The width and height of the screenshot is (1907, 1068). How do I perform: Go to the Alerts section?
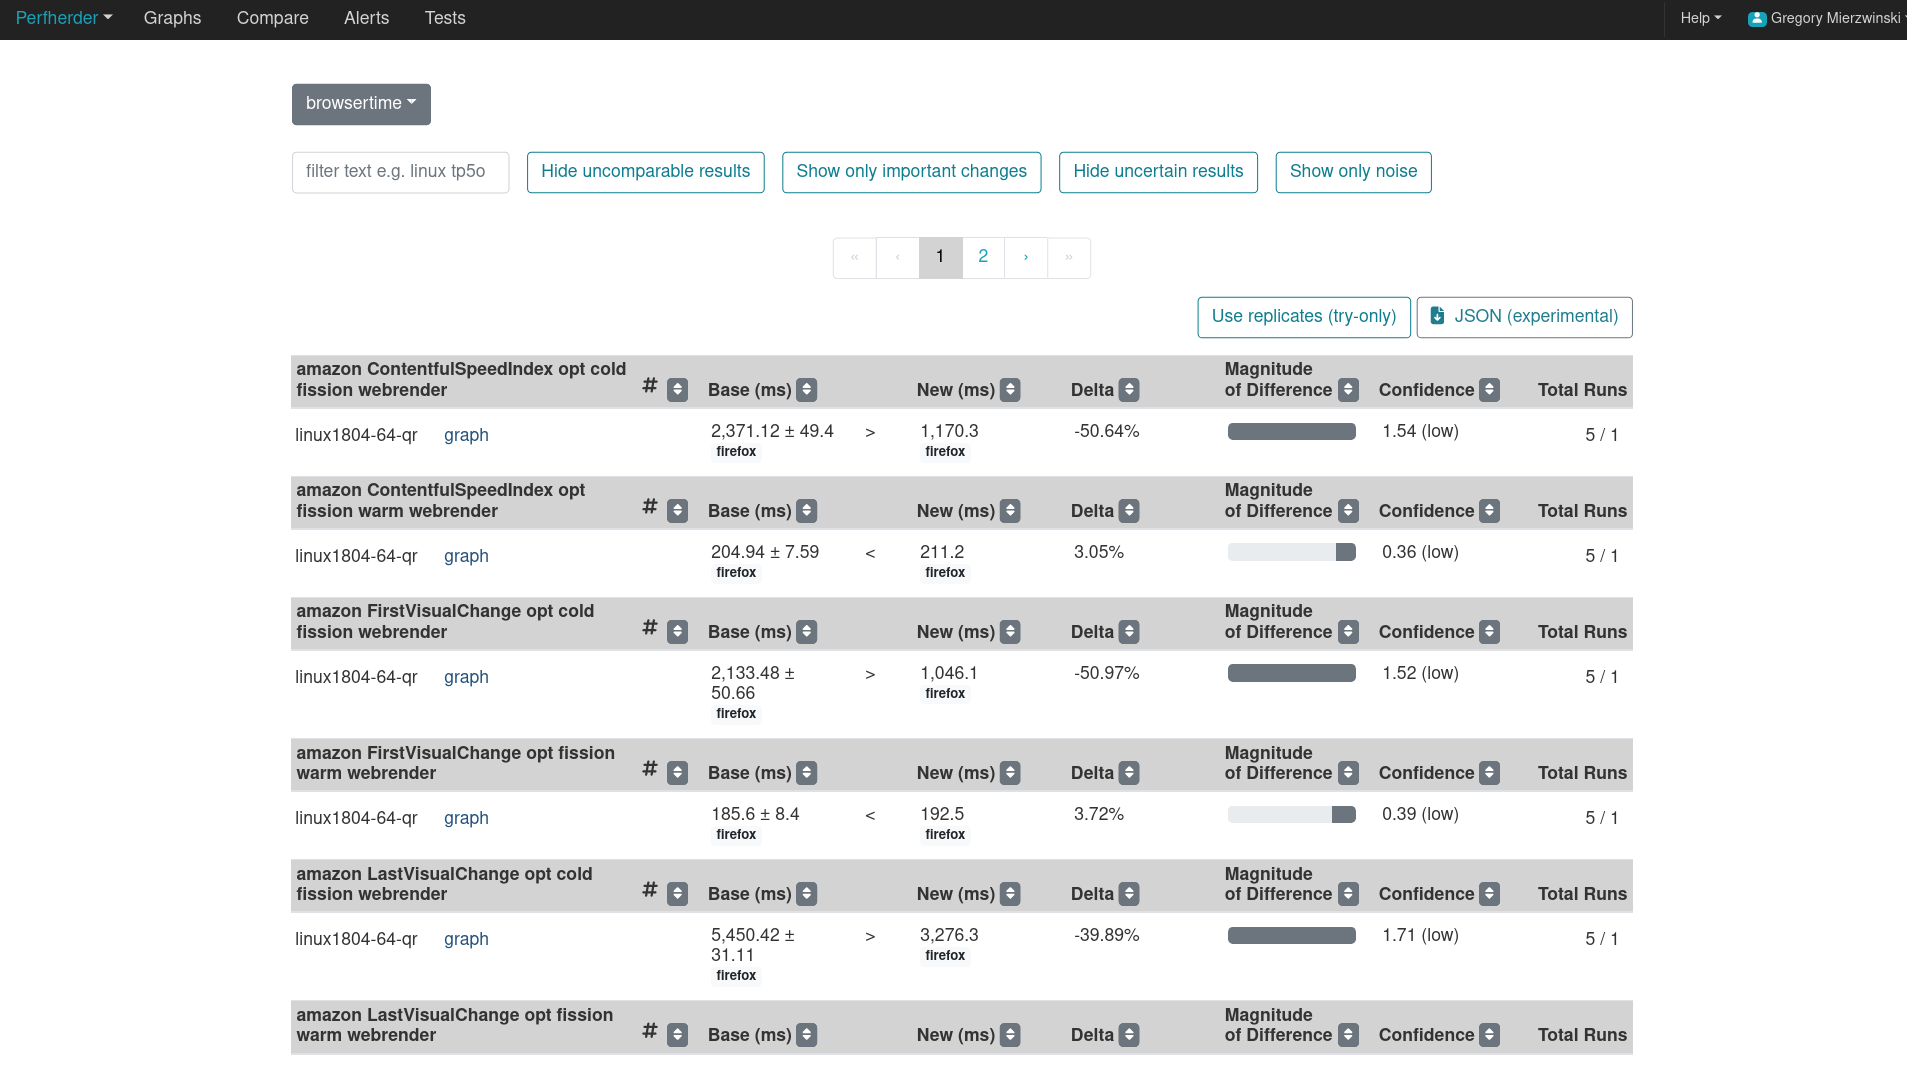tap(366, 18)
